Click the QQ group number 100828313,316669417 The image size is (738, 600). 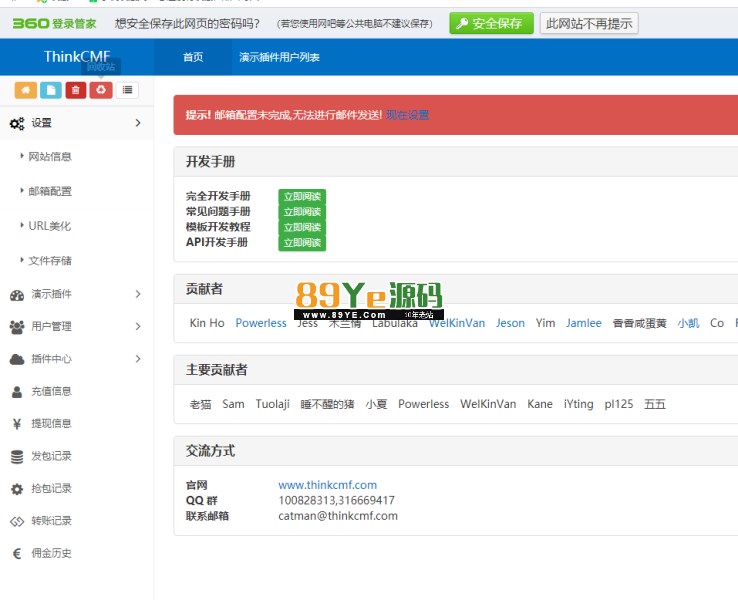pos(337,501)
